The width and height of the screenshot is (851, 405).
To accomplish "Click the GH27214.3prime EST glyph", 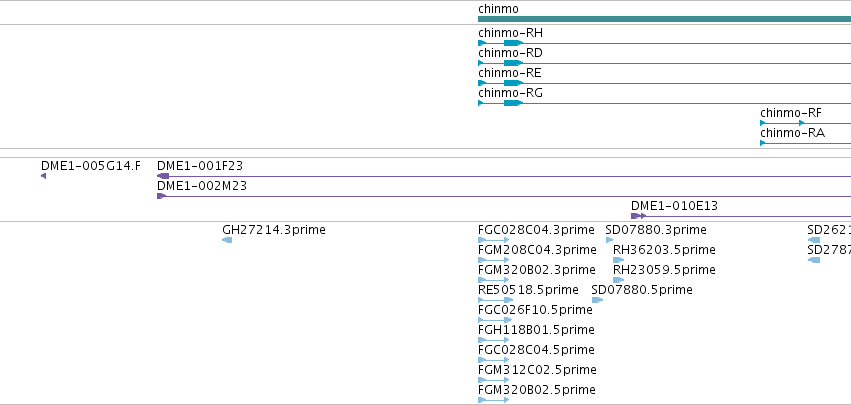I will point(227,240).
